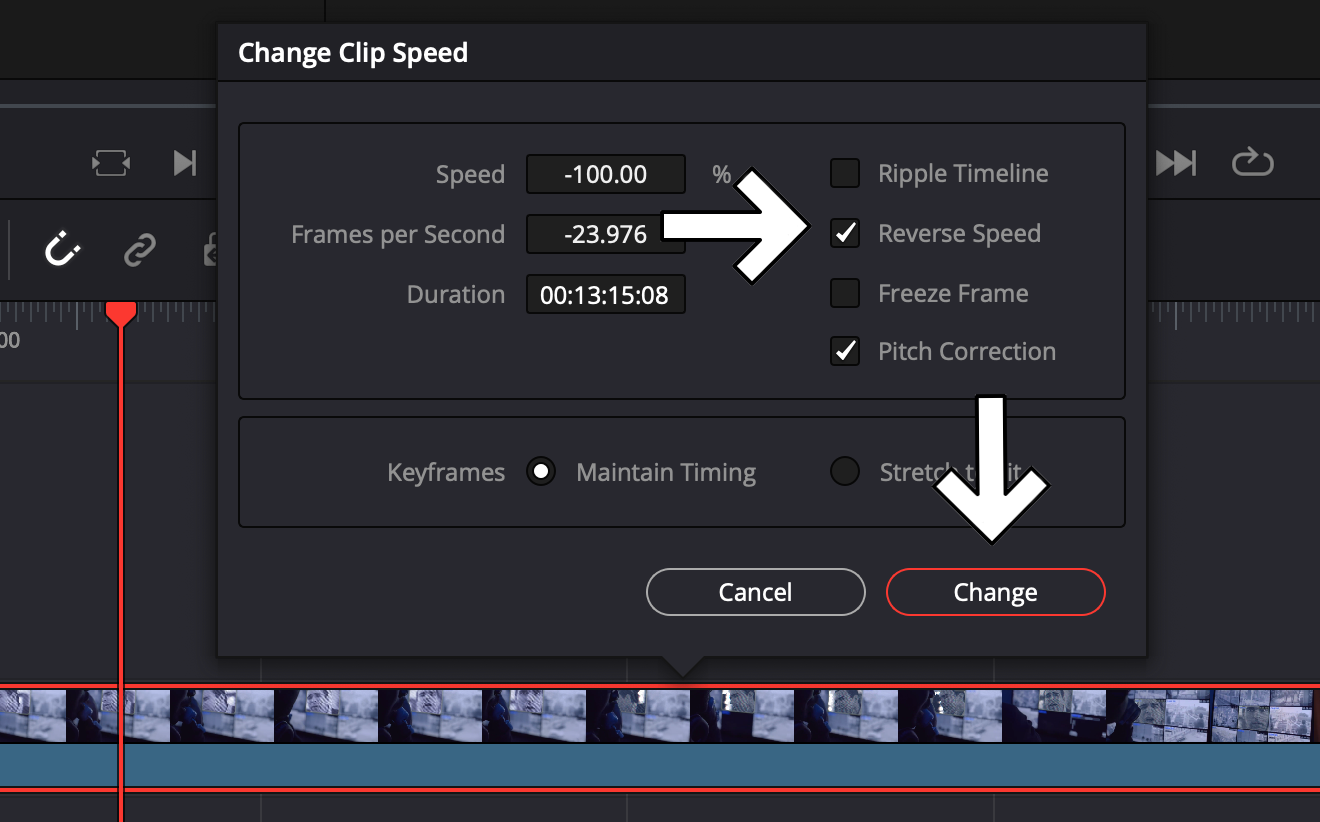Toggle the linked selection chain icon

point(140,250)
